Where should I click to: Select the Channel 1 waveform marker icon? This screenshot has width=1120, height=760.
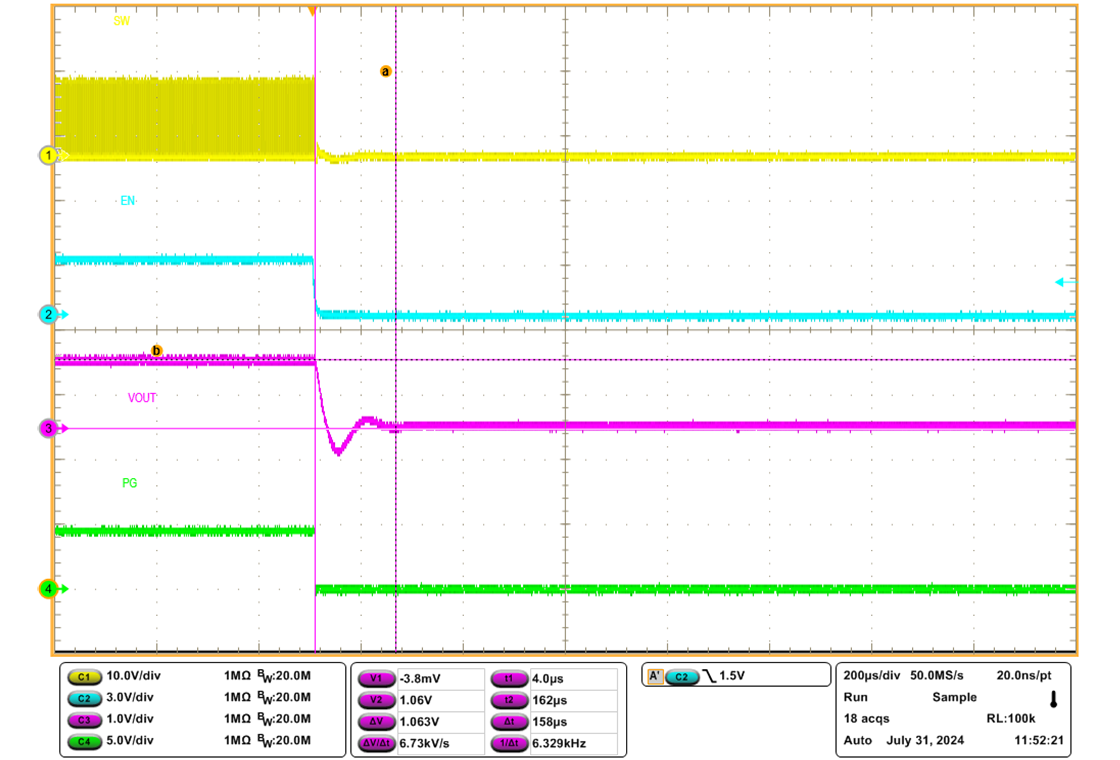(47, 156)
